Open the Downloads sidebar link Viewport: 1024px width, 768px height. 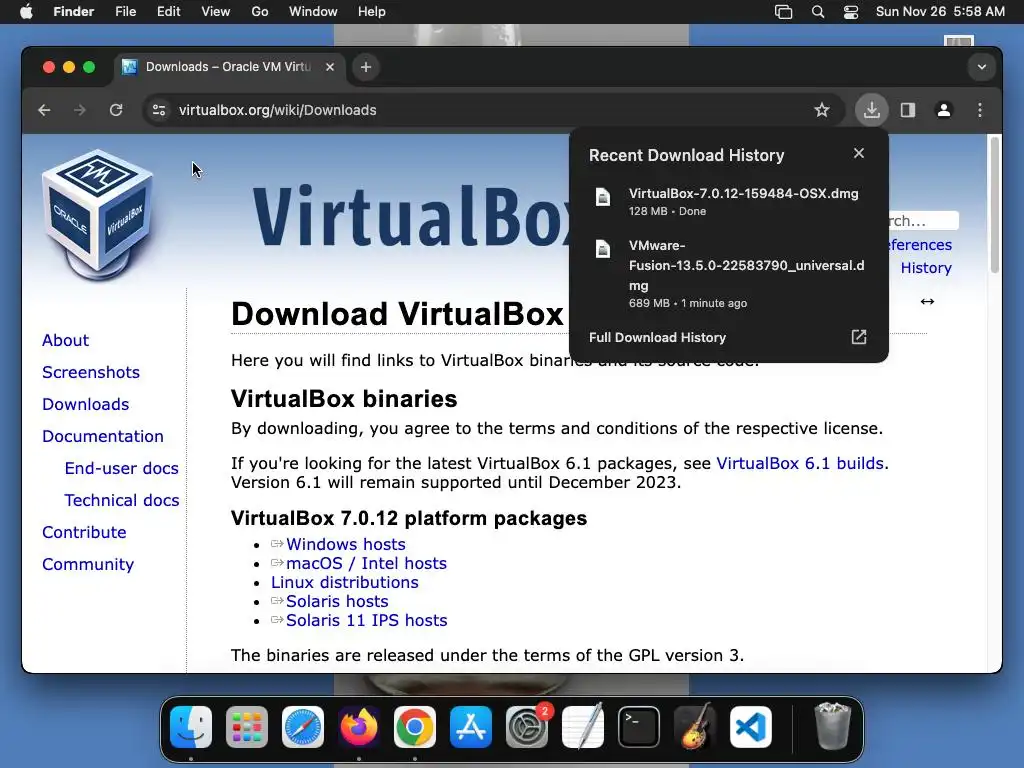(x=86, y=404)
